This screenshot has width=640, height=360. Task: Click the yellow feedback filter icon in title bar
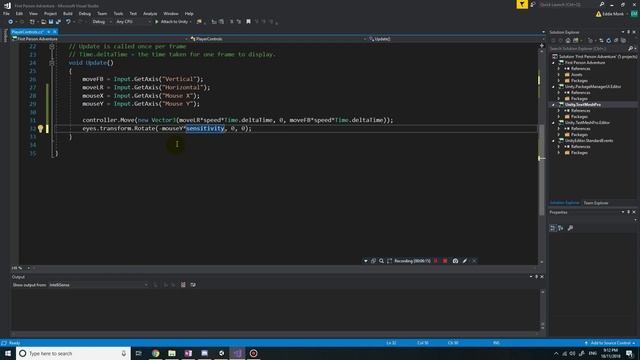pos(522,4)
